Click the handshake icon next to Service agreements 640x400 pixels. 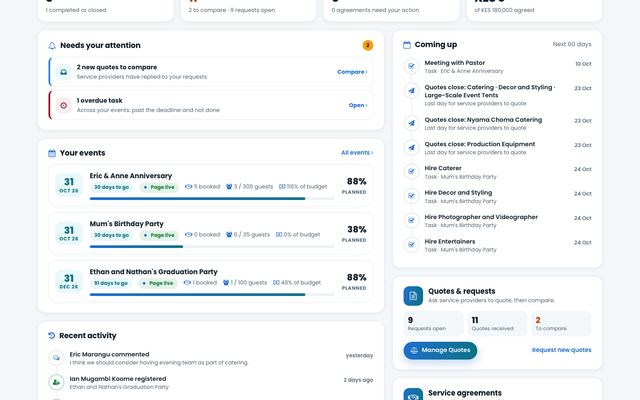pos(413,395)
